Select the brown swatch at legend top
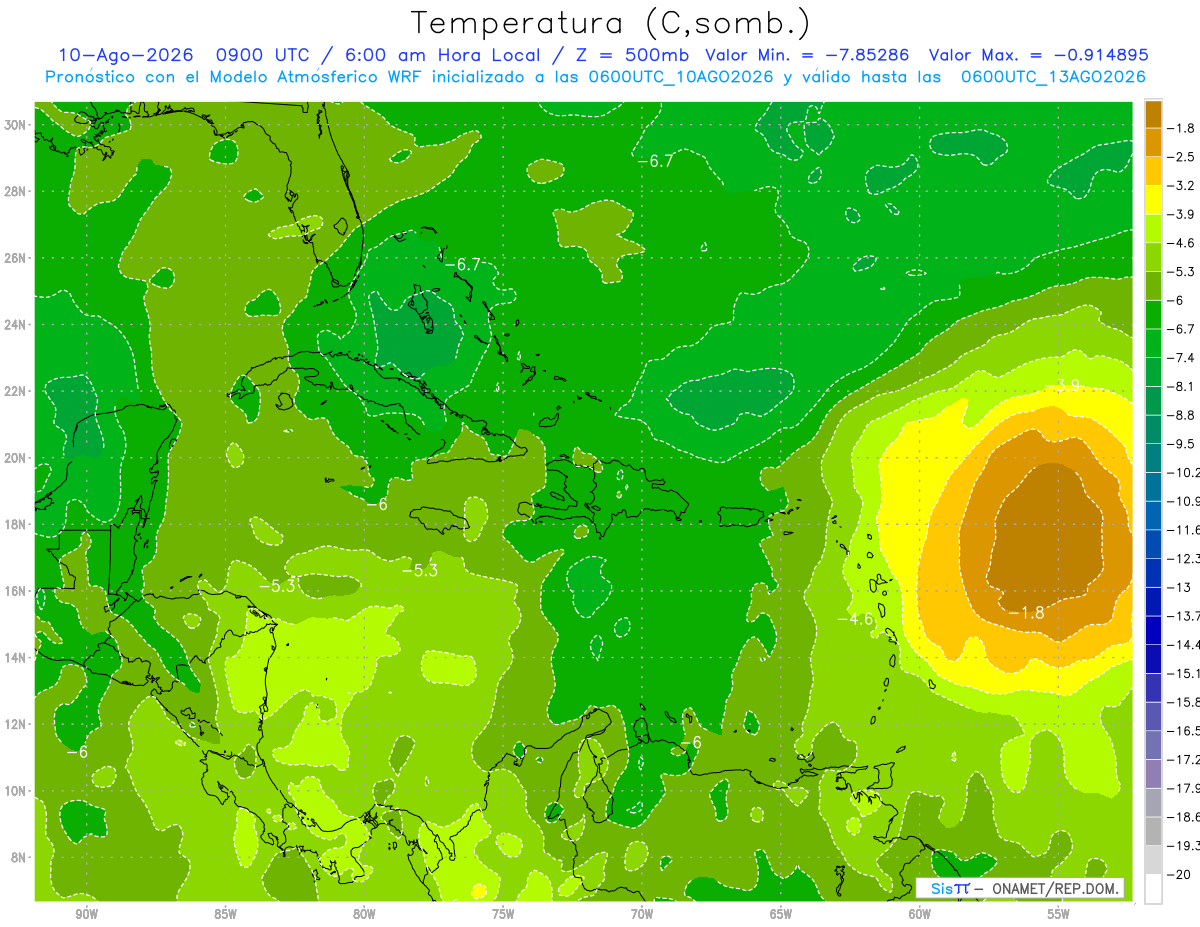Viewport: 1200px width, 927px height. coord(1153,114)
